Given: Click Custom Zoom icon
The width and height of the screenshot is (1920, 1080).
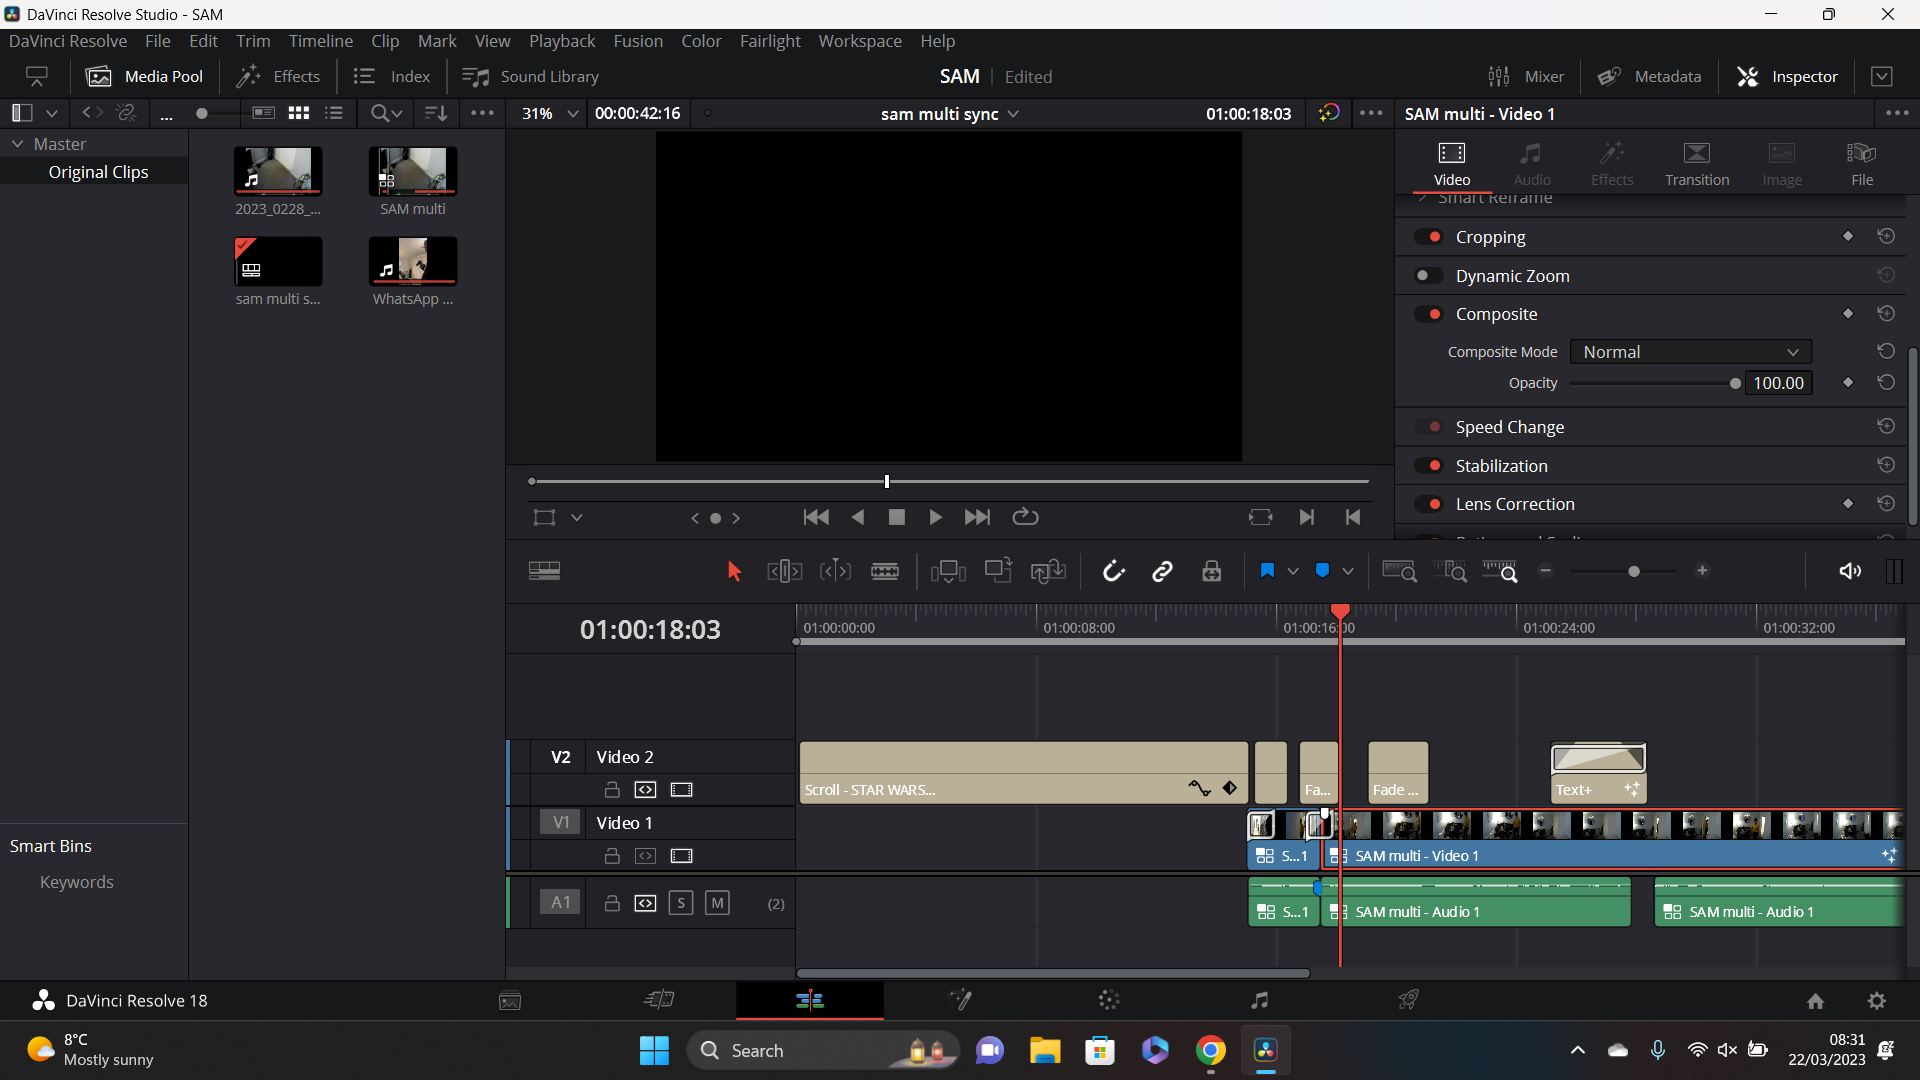Looking at the screenshot, I should pos(1499,571).
